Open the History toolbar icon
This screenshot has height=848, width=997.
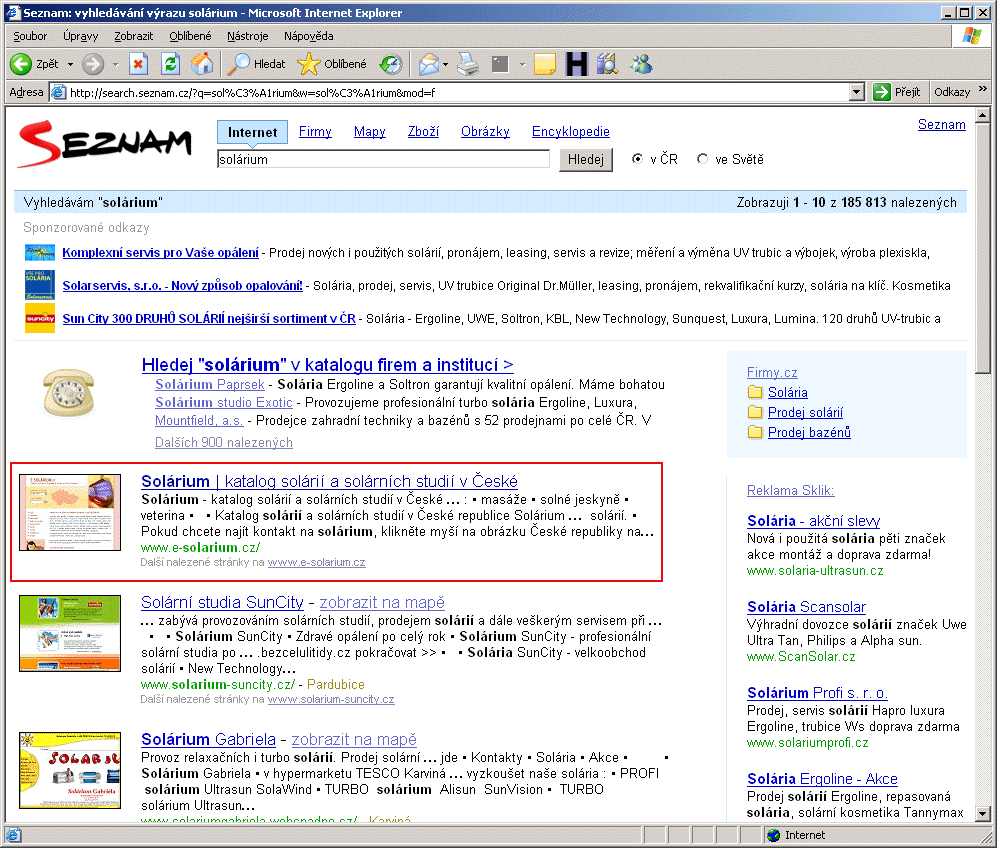(390, 64)
